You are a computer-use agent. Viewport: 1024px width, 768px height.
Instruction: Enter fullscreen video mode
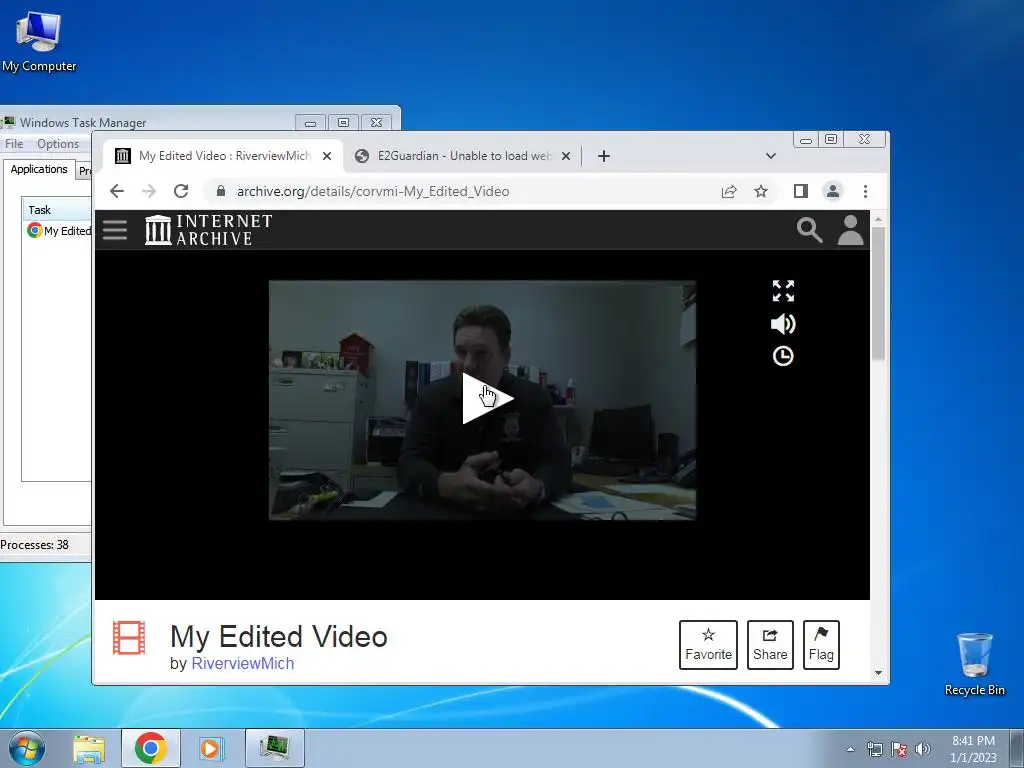[783, 291]
